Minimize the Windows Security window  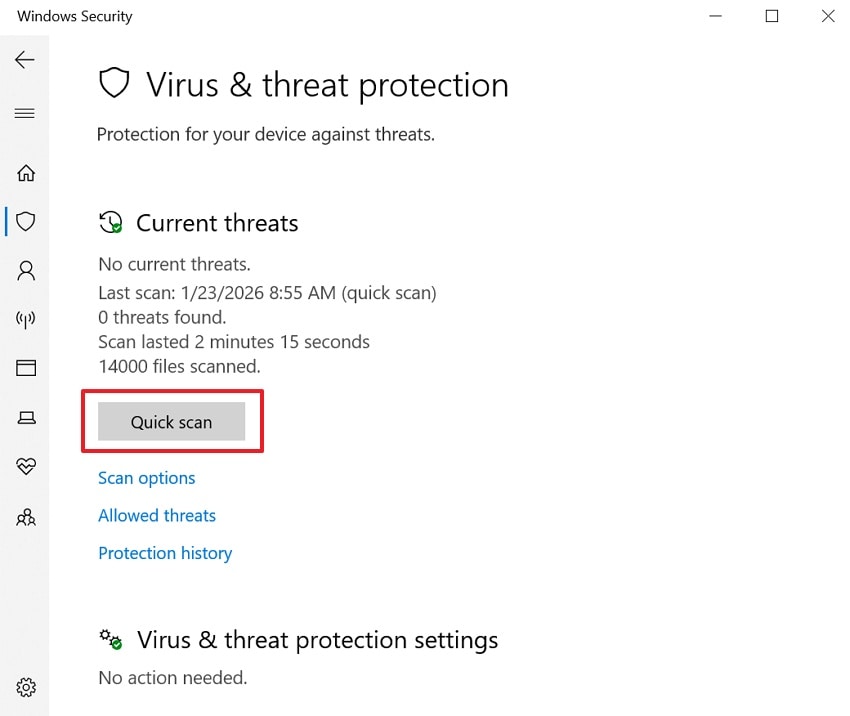tap(716, 16)
